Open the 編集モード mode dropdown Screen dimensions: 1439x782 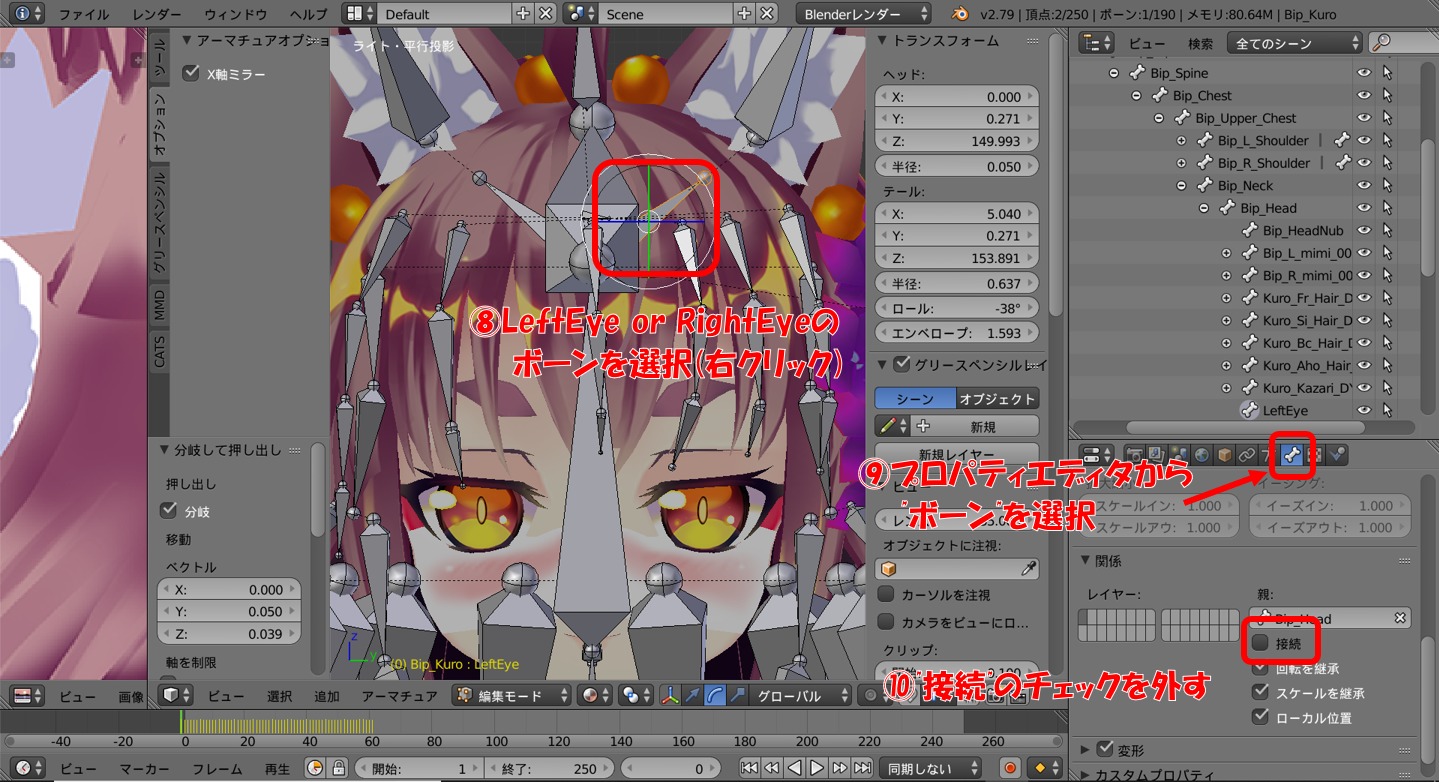coord(511,696)
